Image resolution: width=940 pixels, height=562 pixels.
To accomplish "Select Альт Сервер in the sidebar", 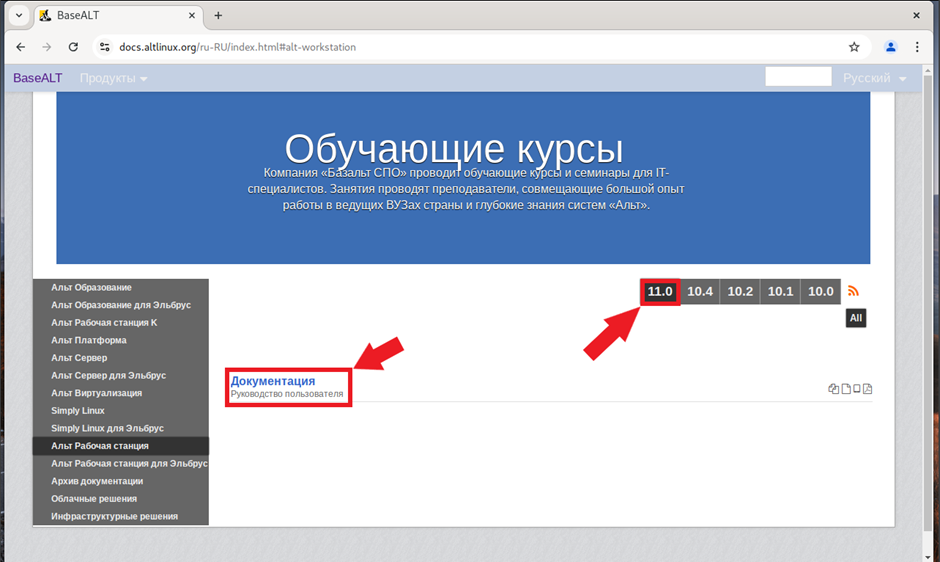I will [x=79, y=358].
